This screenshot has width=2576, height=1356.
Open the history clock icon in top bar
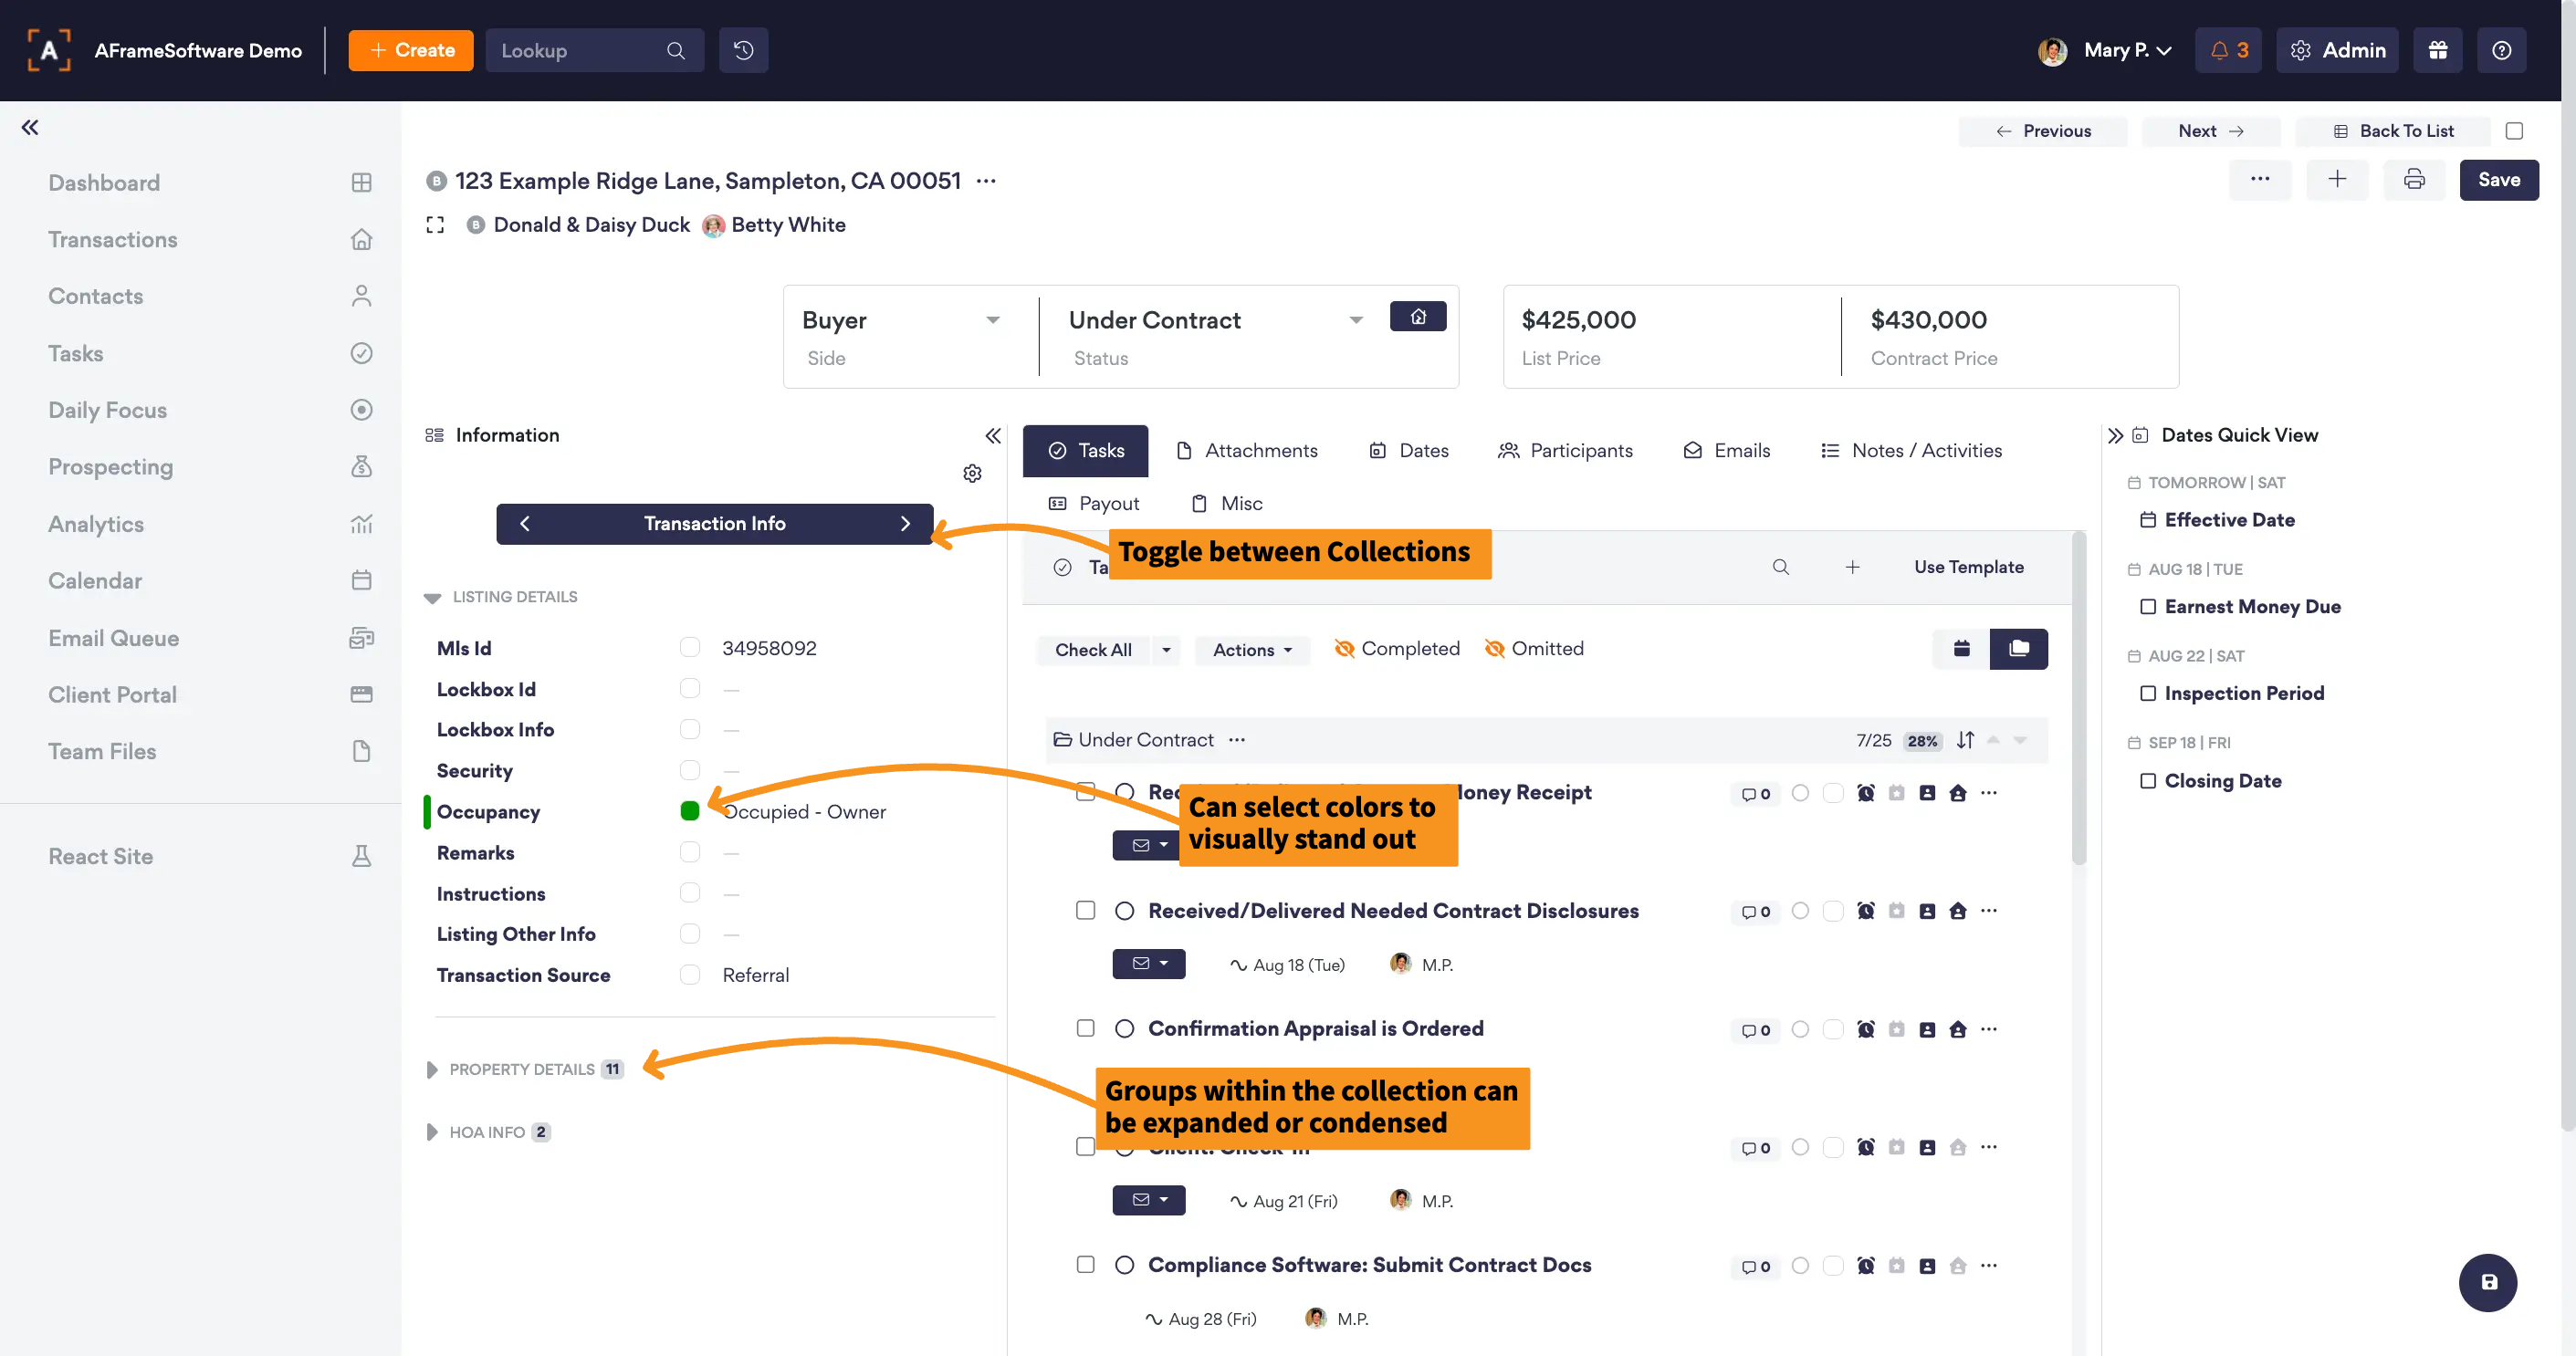tap(743, 50)
